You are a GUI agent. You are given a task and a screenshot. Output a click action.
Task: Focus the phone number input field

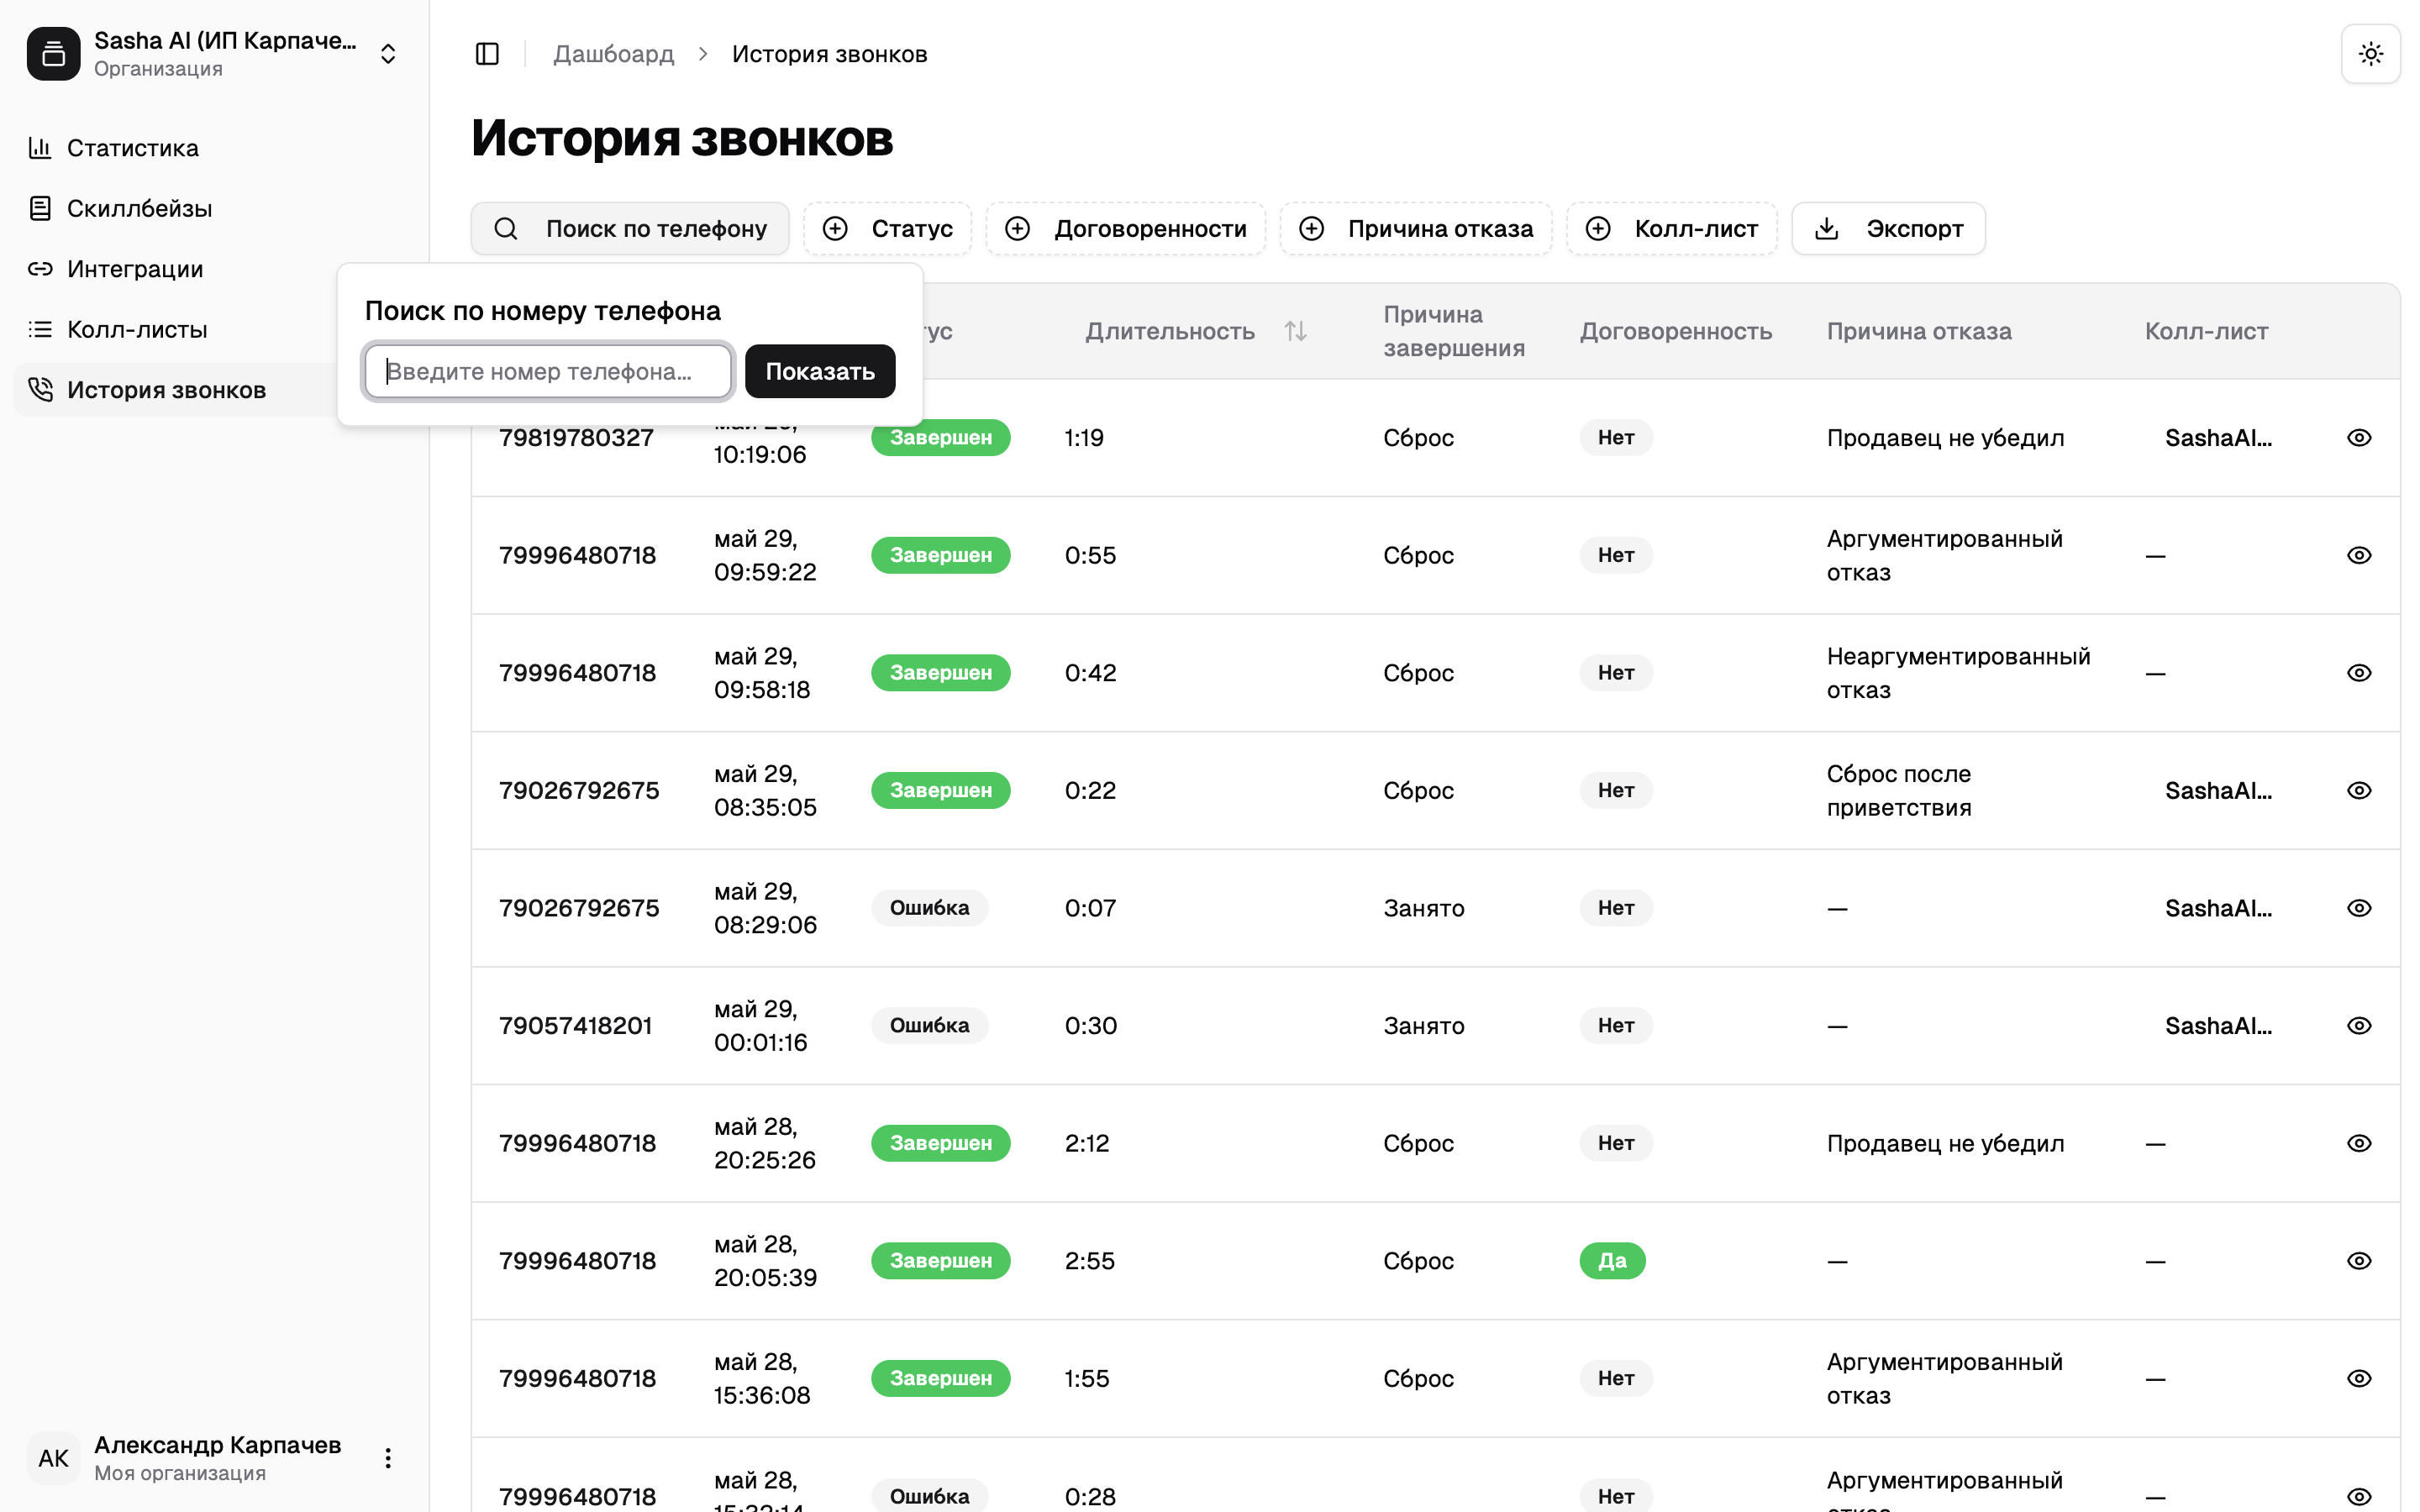click(548, 371)
